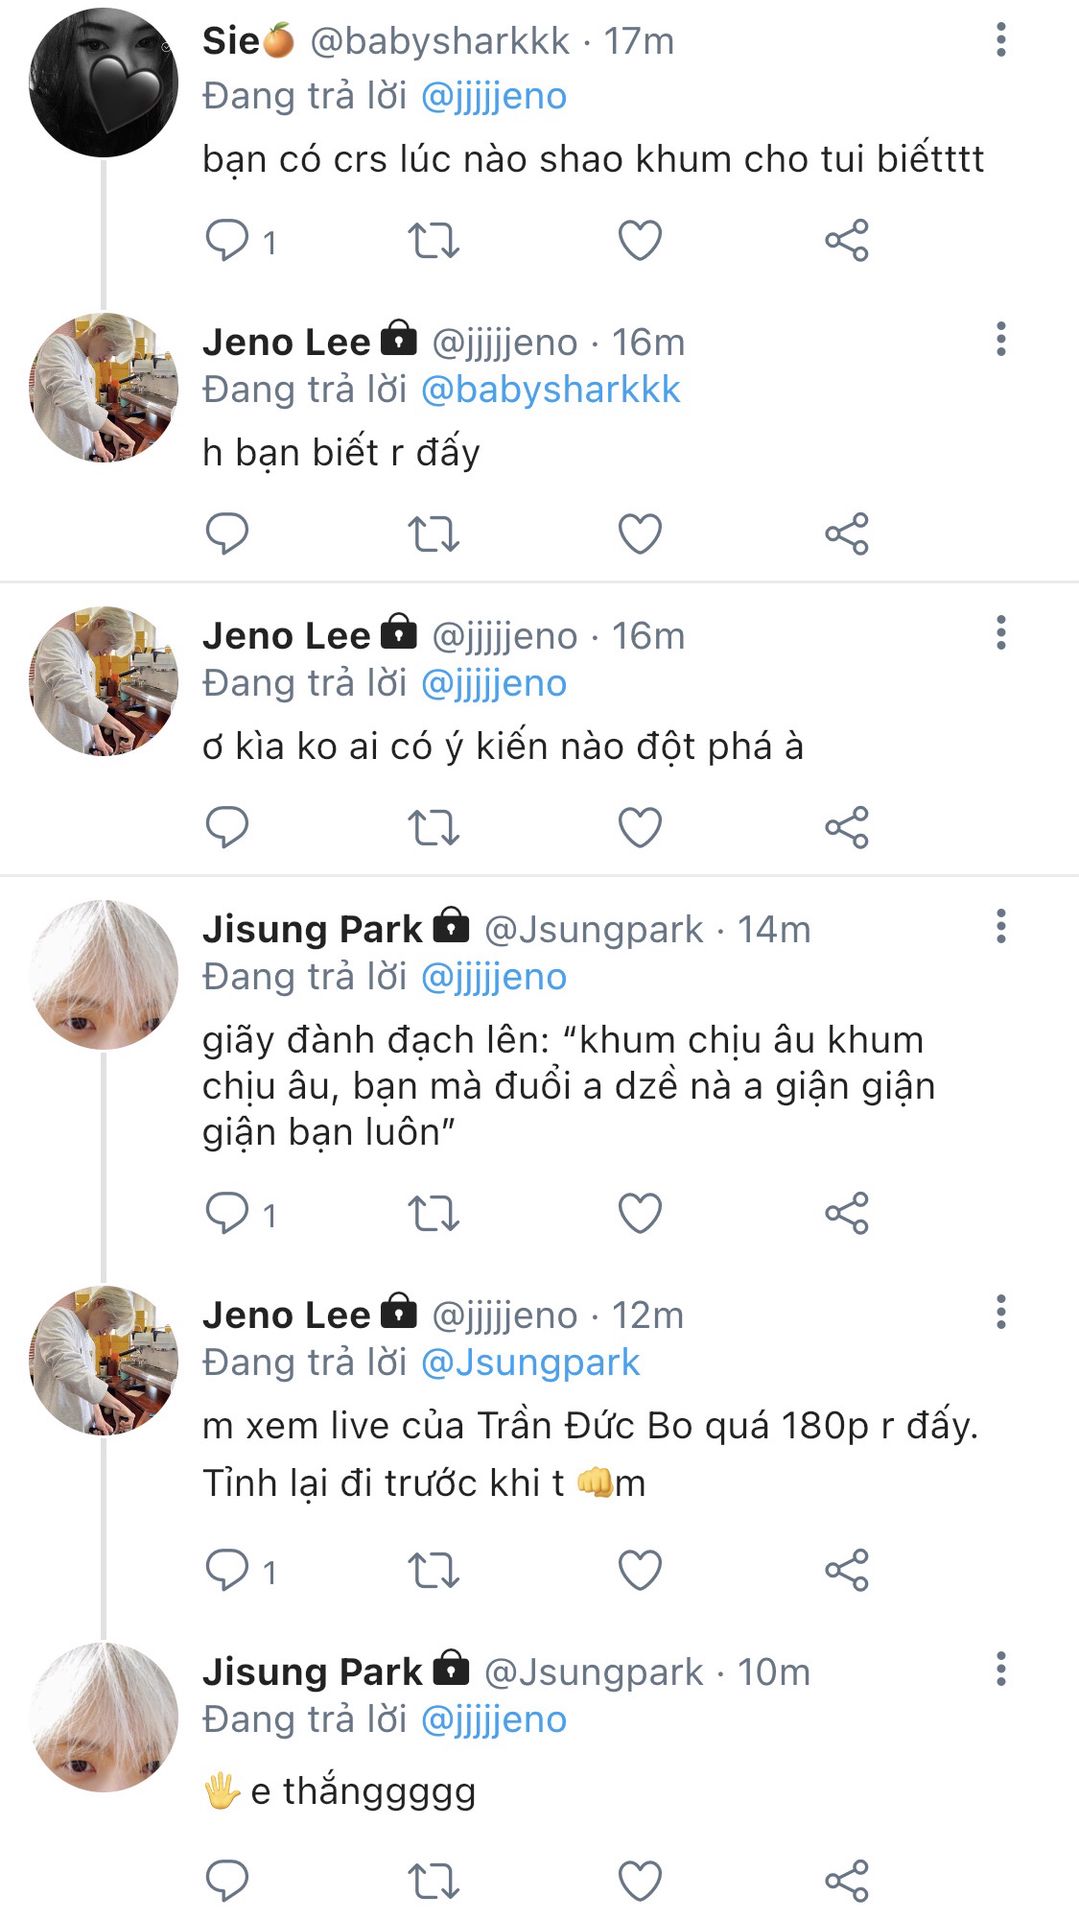This screenshot has width=1079, height=1920.
Task: Open Jisung Park's avatar on 10m tweet
Action: [x=103, y=1717]
